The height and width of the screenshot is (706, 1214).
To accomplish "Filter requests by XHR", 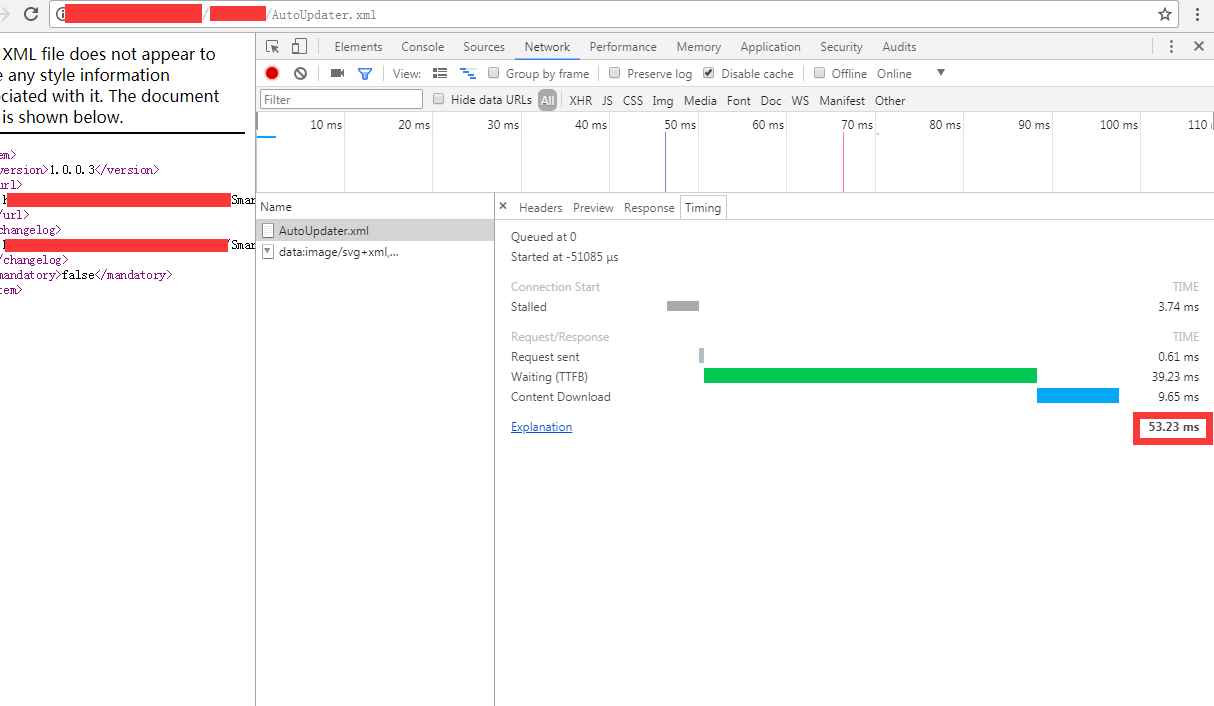I will point(580,100).
